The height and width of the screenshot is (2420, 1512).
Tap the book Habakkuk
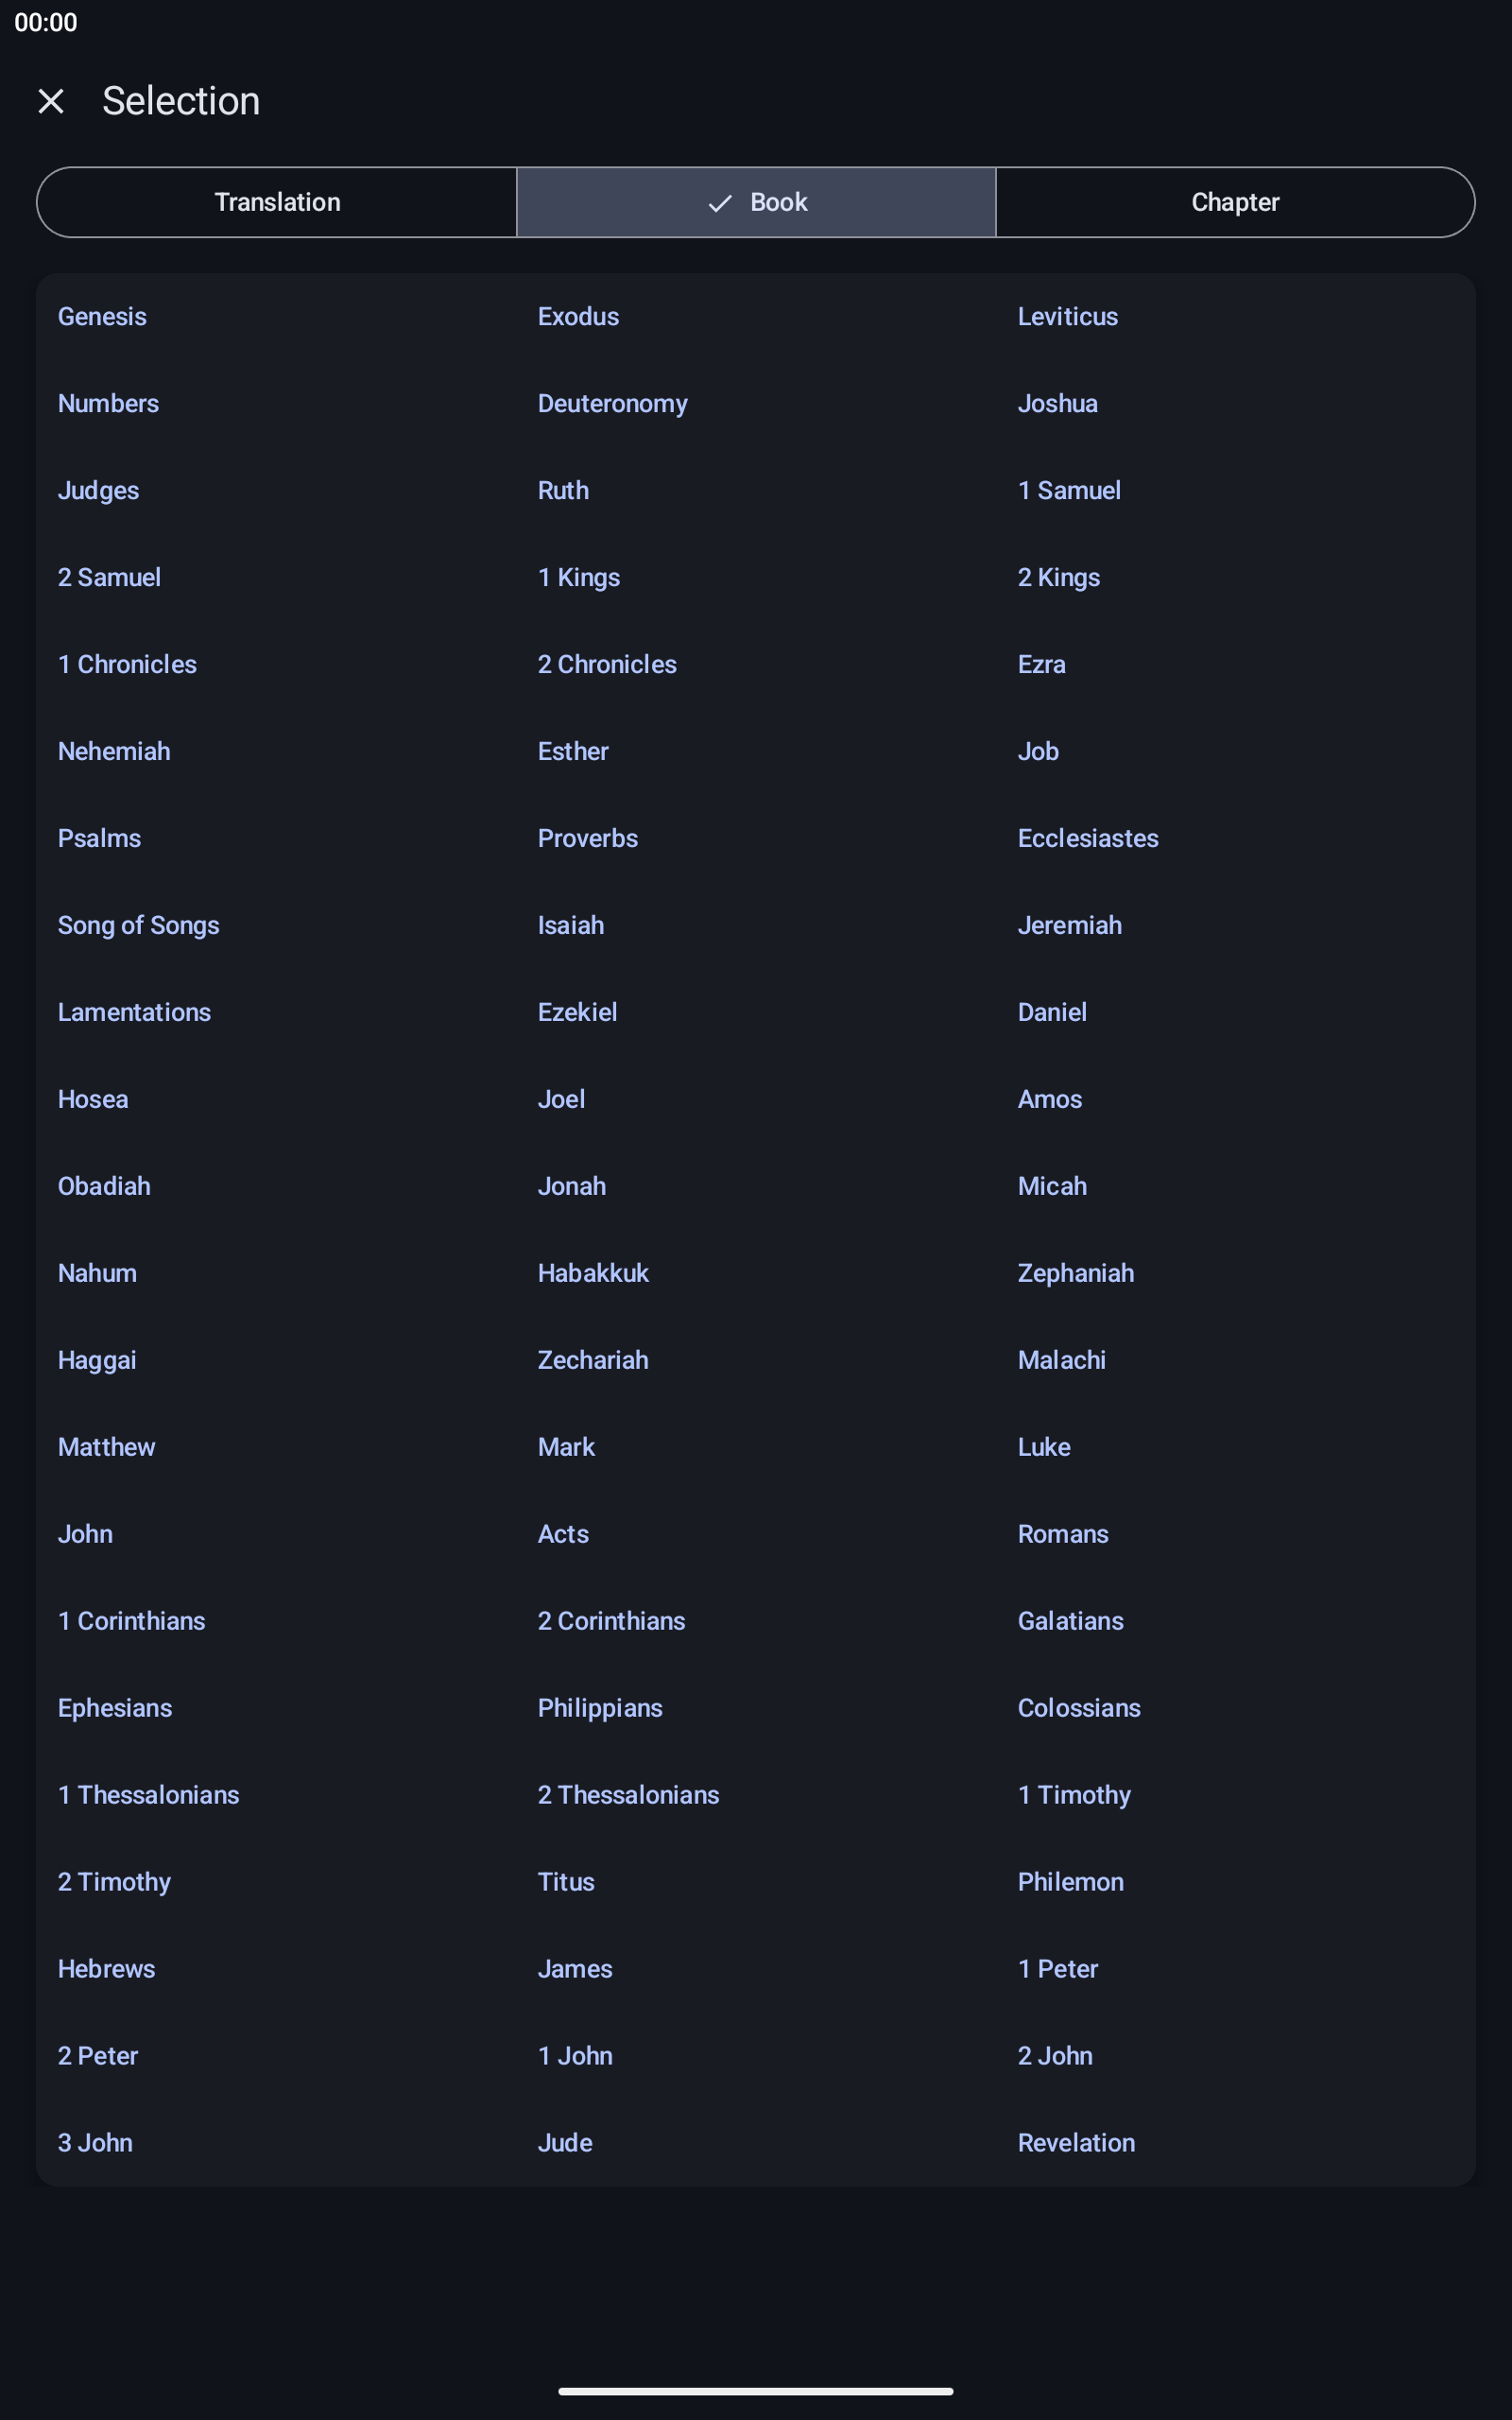(x=593, y=1273)
